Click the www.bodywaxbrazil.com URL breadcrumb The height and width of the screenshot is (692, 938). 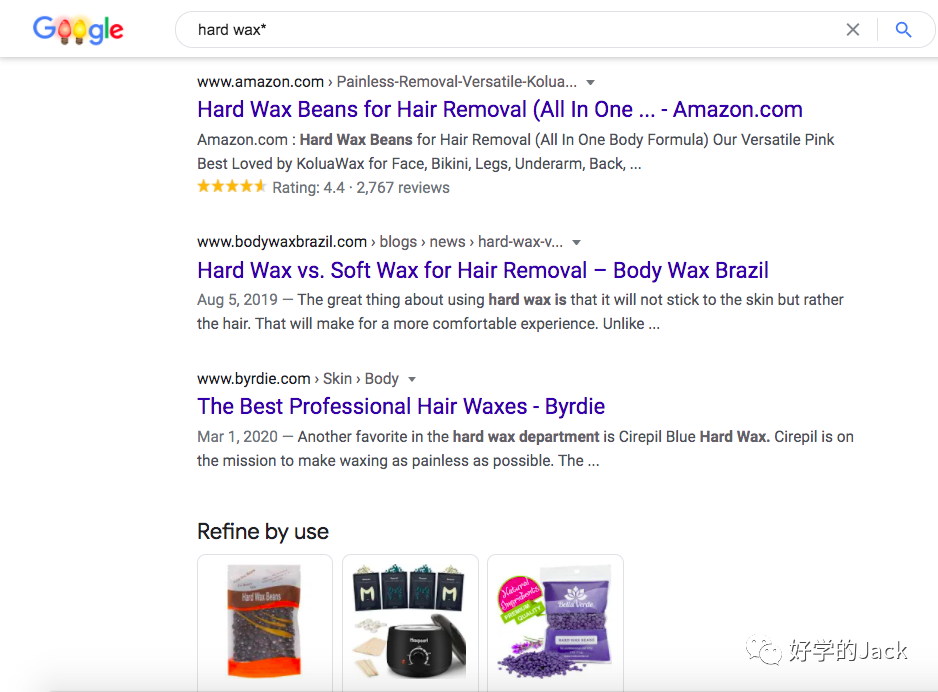coord(282,242)
